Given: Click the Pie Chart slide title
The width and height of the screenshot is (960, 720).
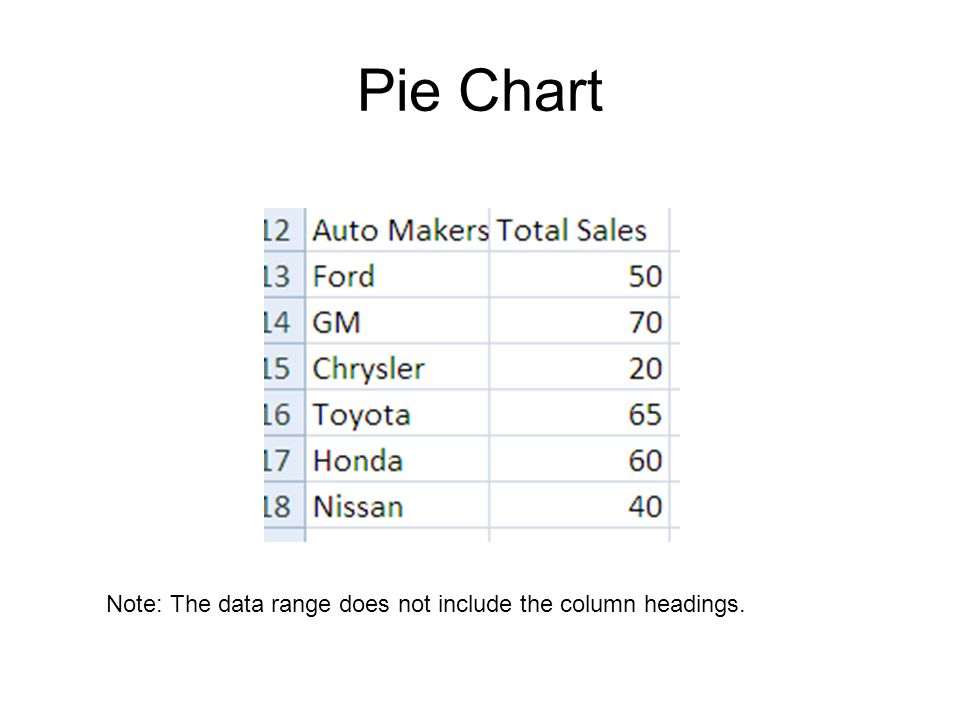Looking at the screenshot, I should tap(481, 91).
